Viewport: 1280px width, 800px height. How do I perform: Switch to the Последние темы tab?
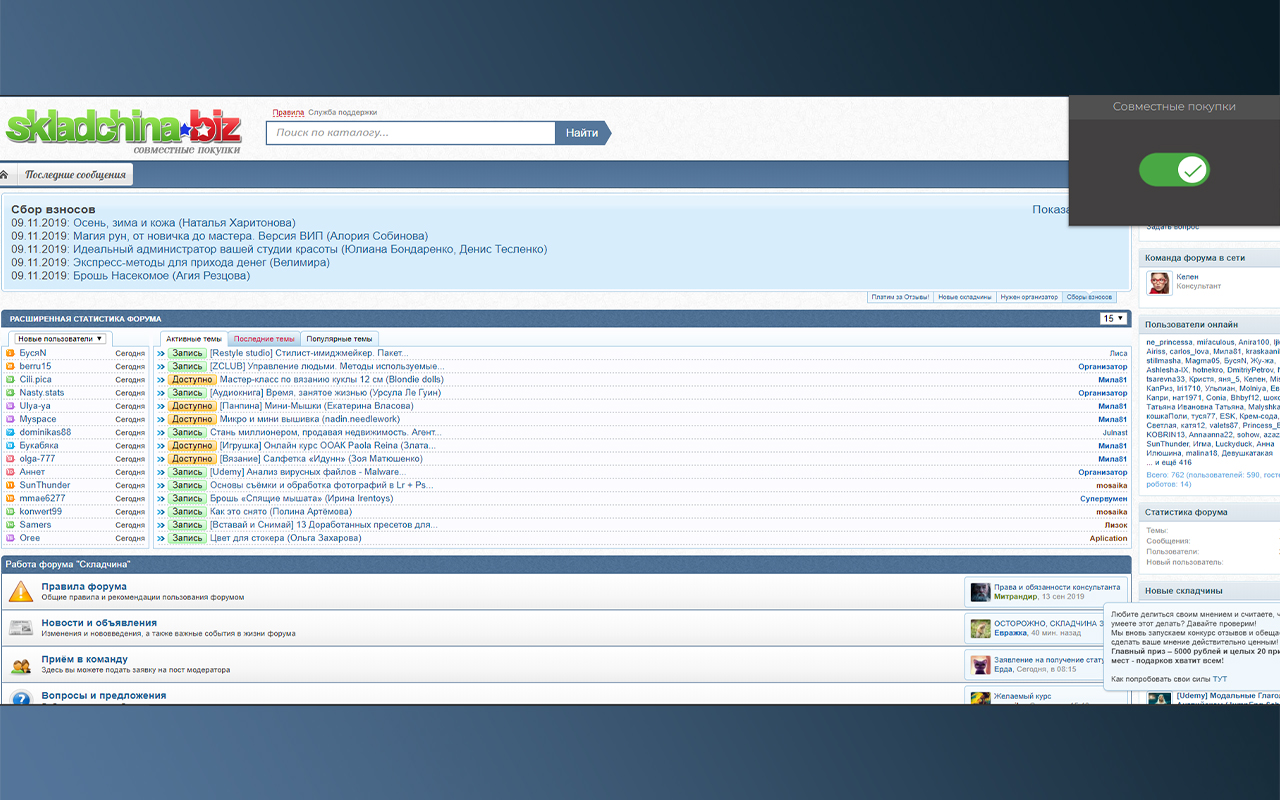coord(264,339)
